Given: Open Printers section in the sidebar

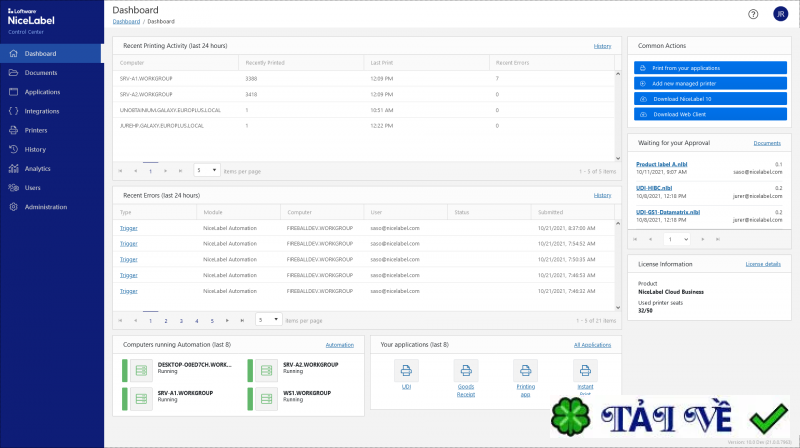Looking at the screenshot, I should click(x=36, y=130).
